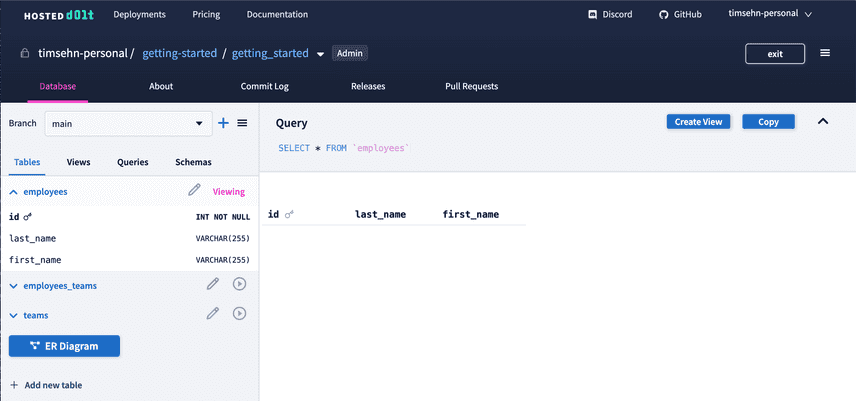Open Pricing in top navigation
856x401 pixels.
click(x=206, y=14)
